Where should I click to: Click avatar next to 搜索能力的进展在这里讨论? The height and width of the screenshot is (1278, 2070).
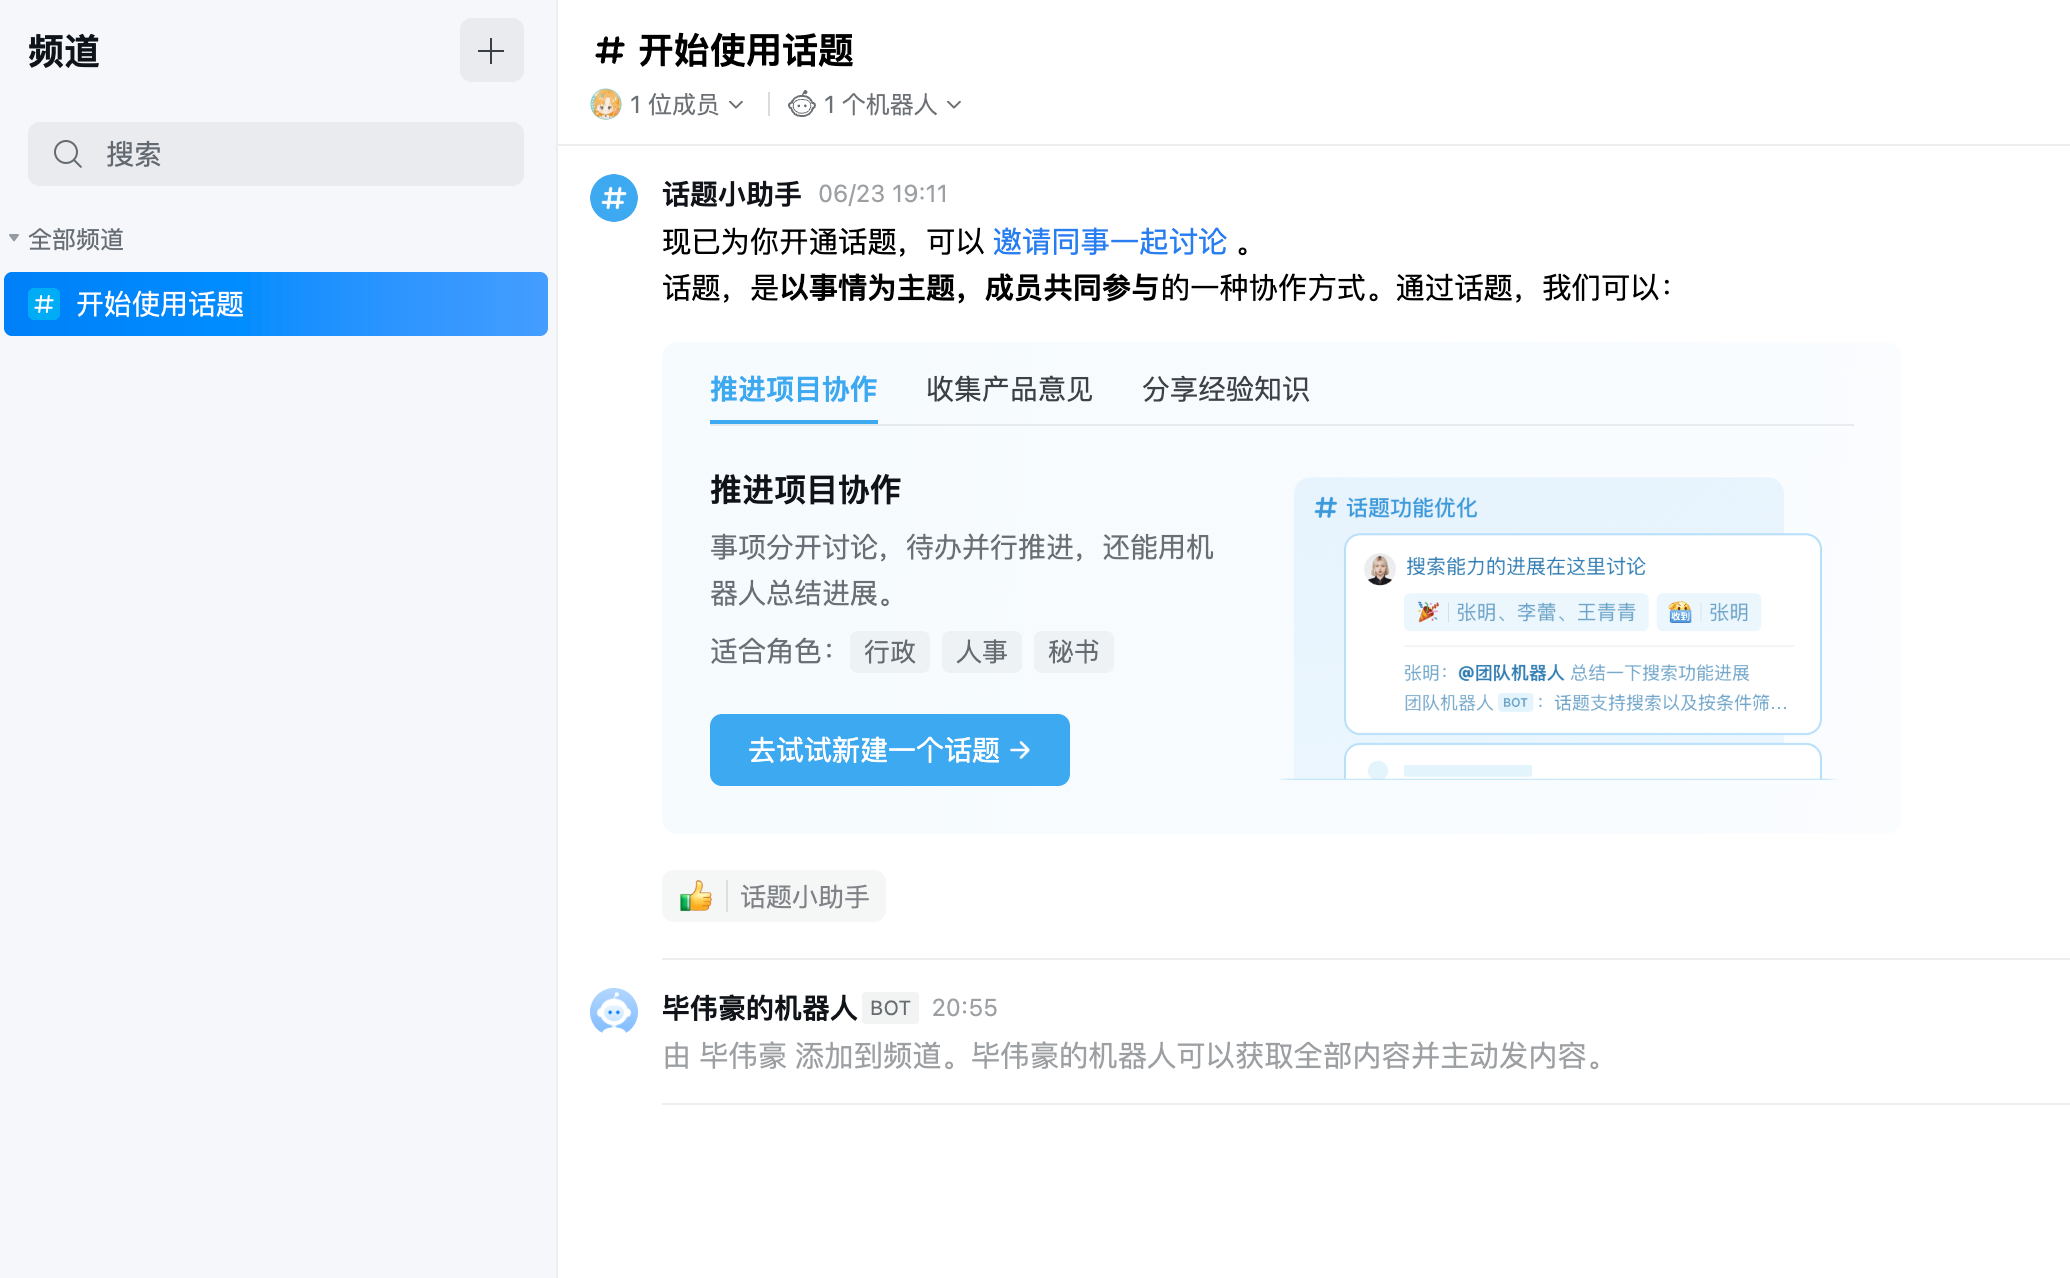[x=1380, y=569]
